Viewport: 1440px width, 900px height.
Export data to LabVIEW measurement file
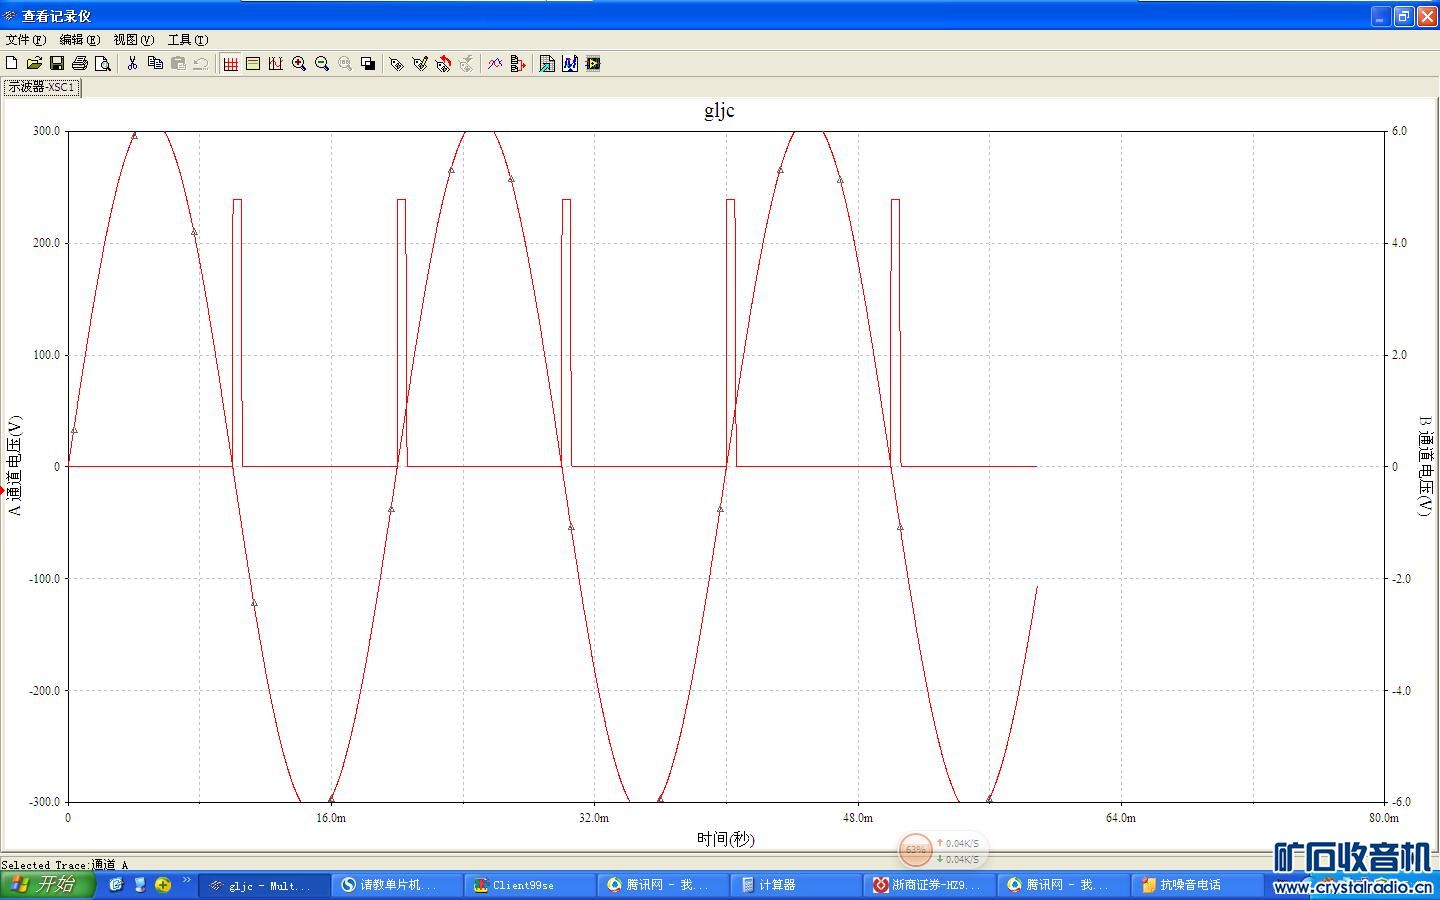click(593, 63)
